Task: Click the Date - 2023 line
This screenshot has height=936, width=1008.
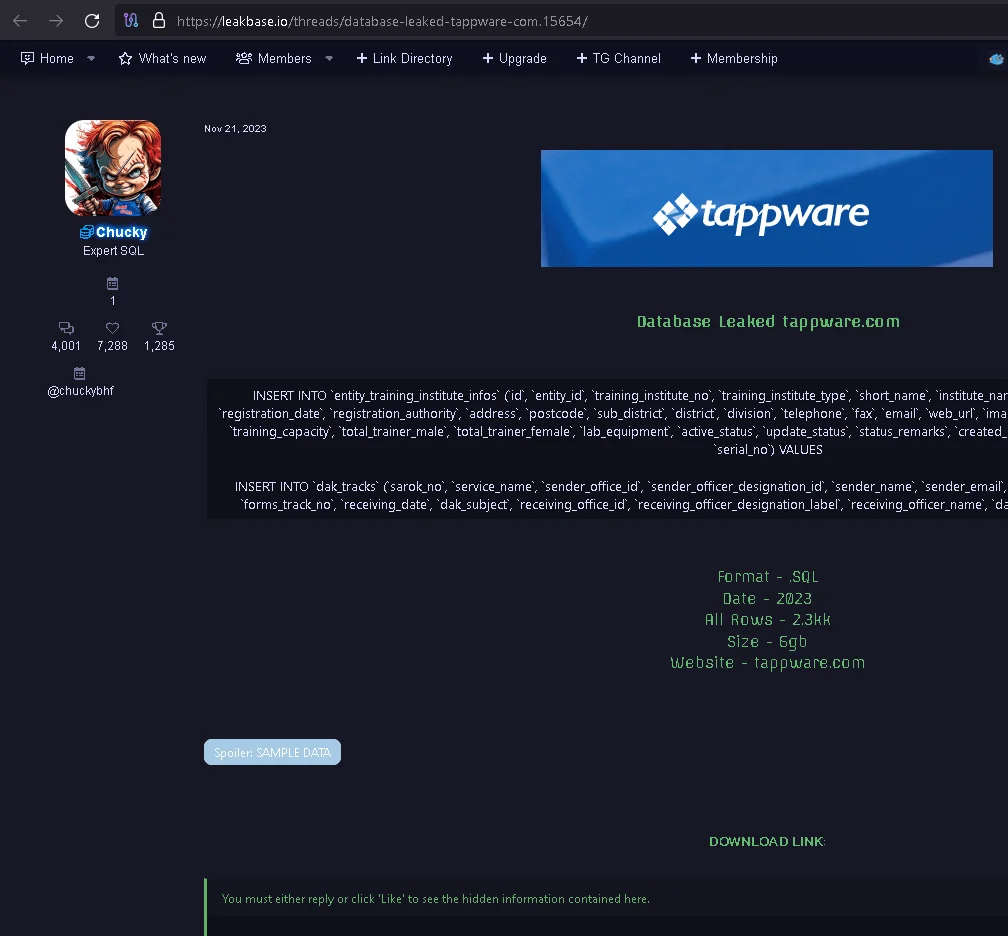Action: pyautogui.click(x=768, y=598)
